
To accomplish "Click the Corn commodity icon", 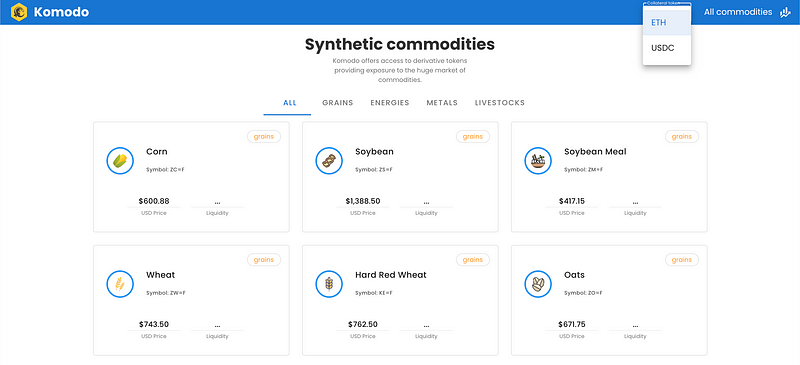I will pos(120,160).
